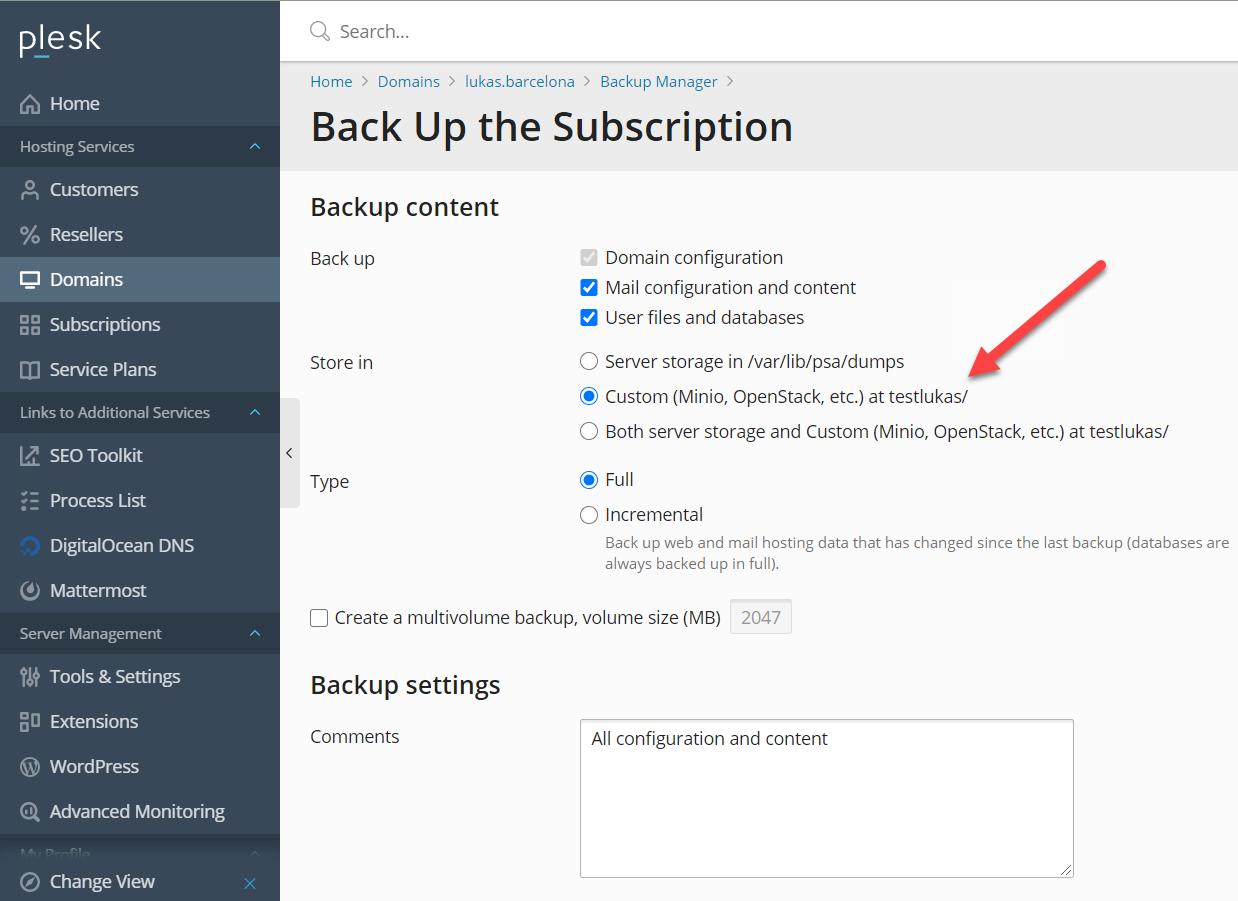Enable the multivolume backup checkbox
Screen dimensions: 1238x901
[319, 618]
